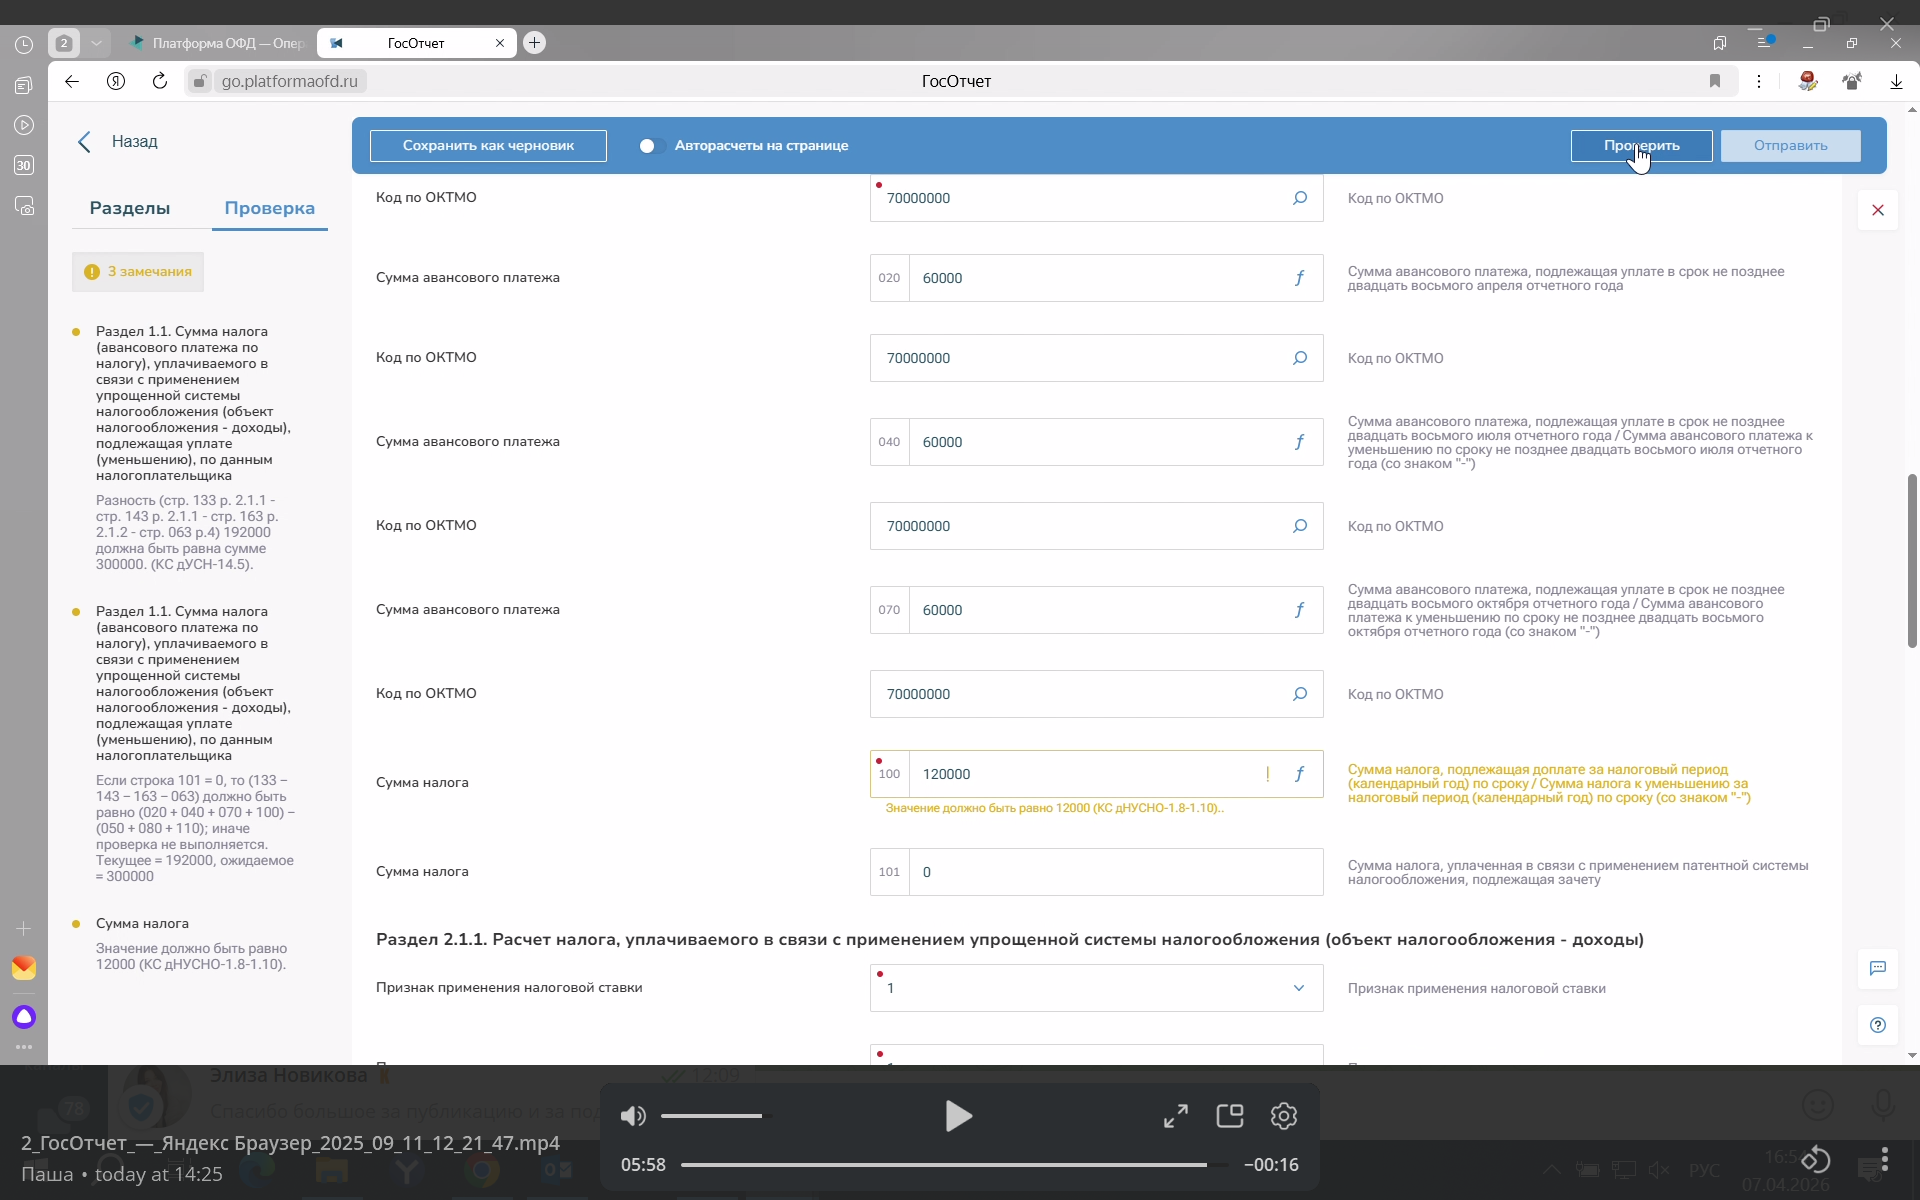Switch to the Разделы tab
Image resolution: width=1920 pixels, height=1200 pixels.
[x=130, y=208]
